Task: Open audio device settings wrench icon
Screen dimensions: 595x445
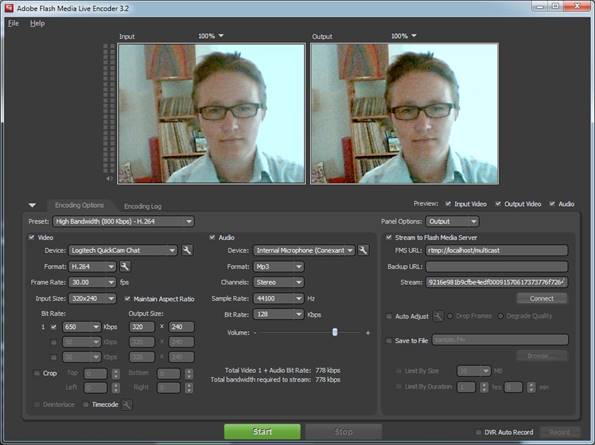Action: pyautogui.click(x=363, y=250)
